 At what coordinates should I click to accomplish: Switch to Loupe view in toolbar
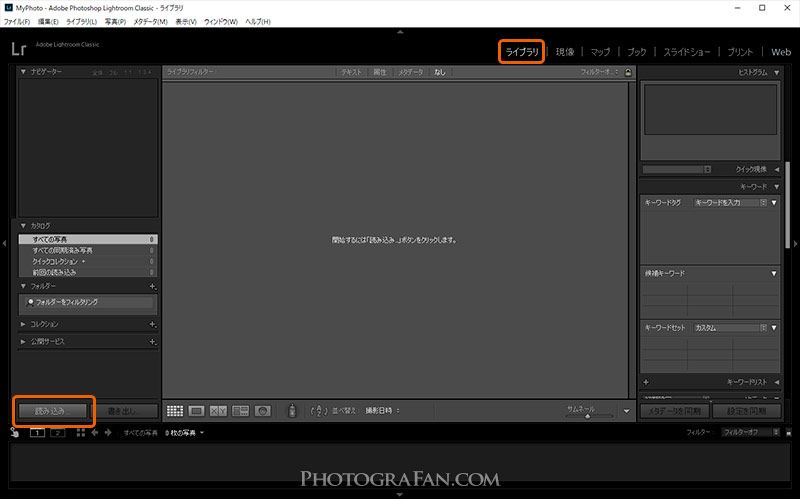196,411
